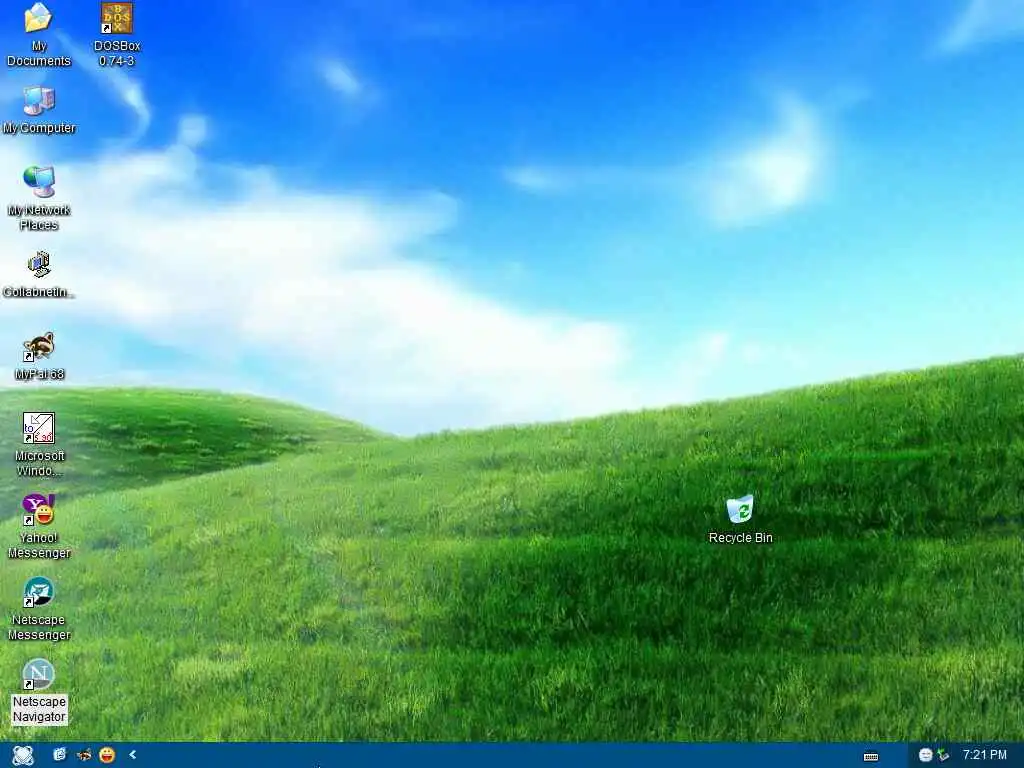Launch MyPal from the quick launch bar
Screen dimensions: 1024x768
[84, 755]
